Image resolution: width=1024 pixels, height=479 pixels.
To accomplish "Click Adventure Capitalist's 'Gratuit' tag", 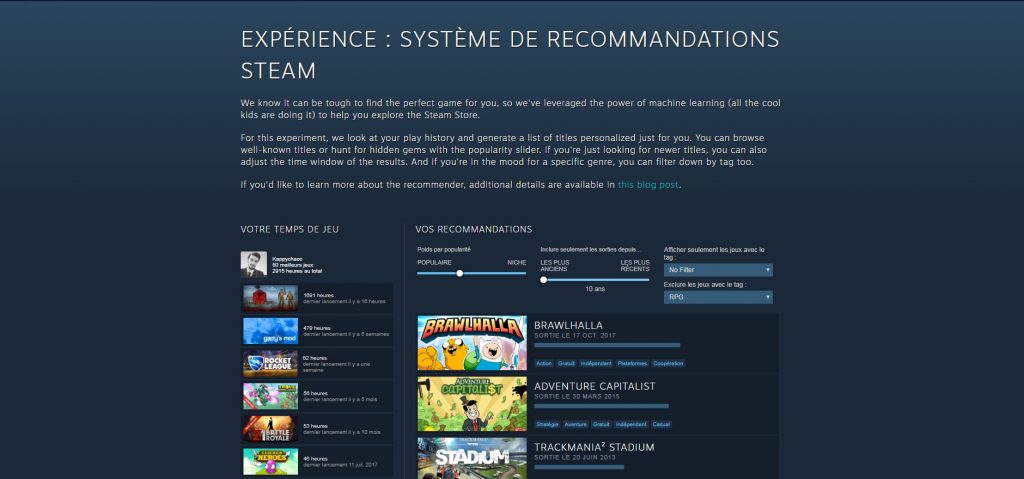I will point(601,424).
